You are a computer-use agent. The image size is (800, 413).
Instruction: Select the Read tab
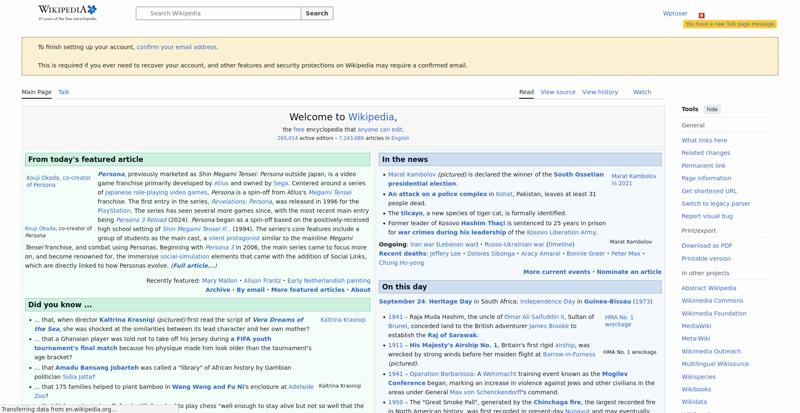(527, 92)
